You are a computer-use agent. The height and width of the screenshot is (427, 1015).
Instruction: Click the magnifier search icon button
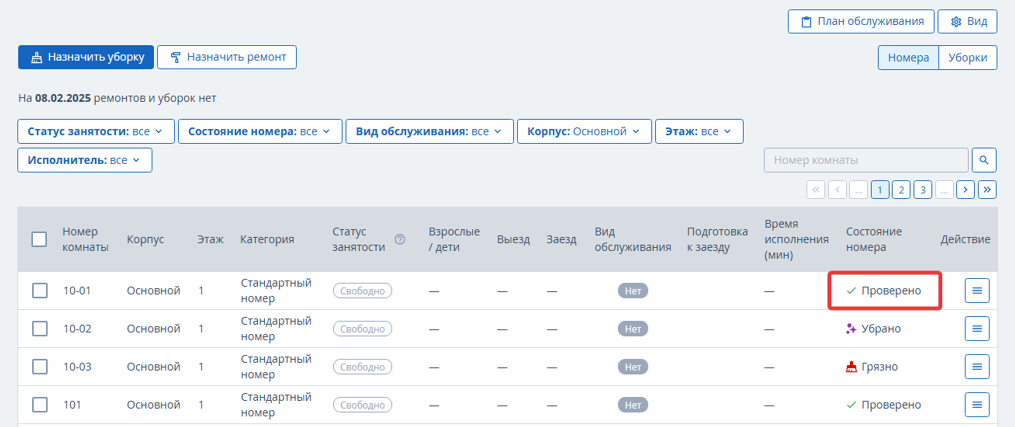984,160
